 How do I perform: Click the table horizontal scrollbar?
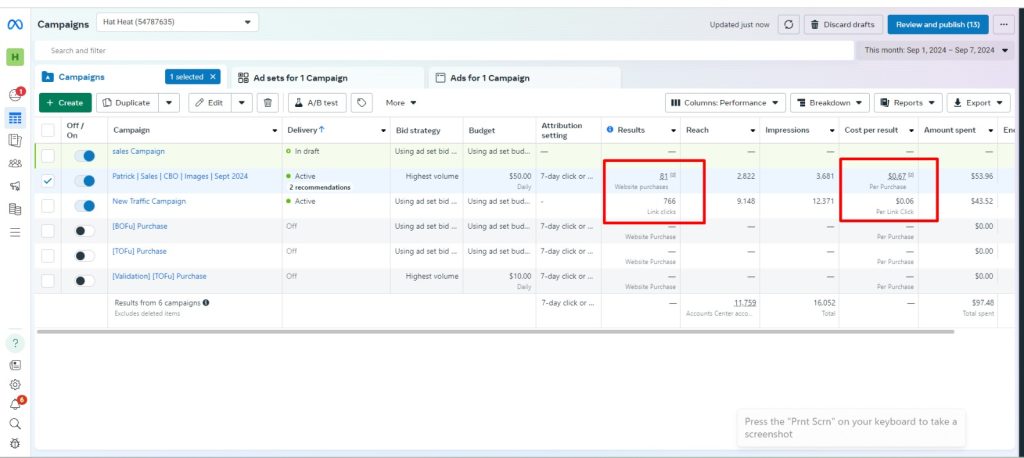[x=496, y=332]
